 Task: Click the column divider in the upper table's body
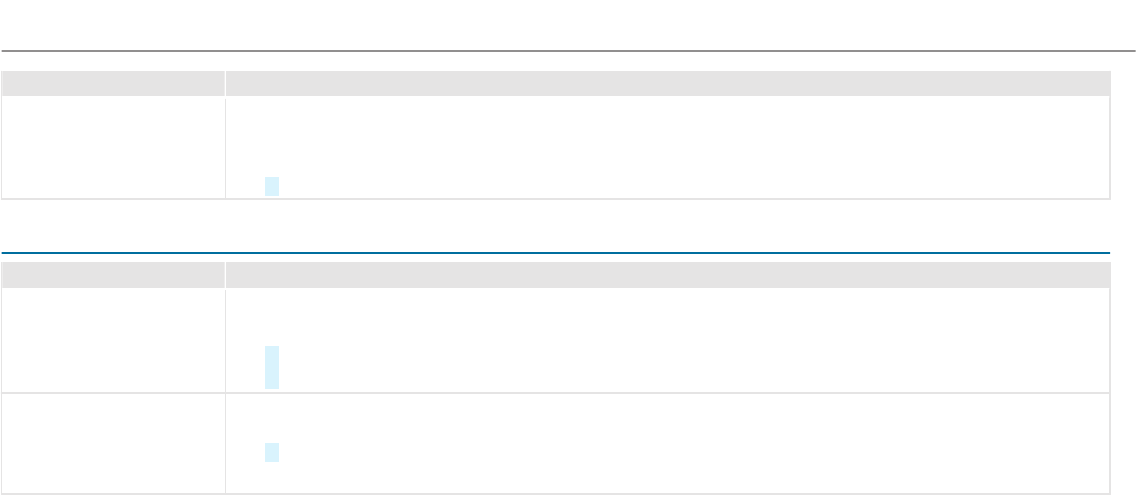click(225, 147)
